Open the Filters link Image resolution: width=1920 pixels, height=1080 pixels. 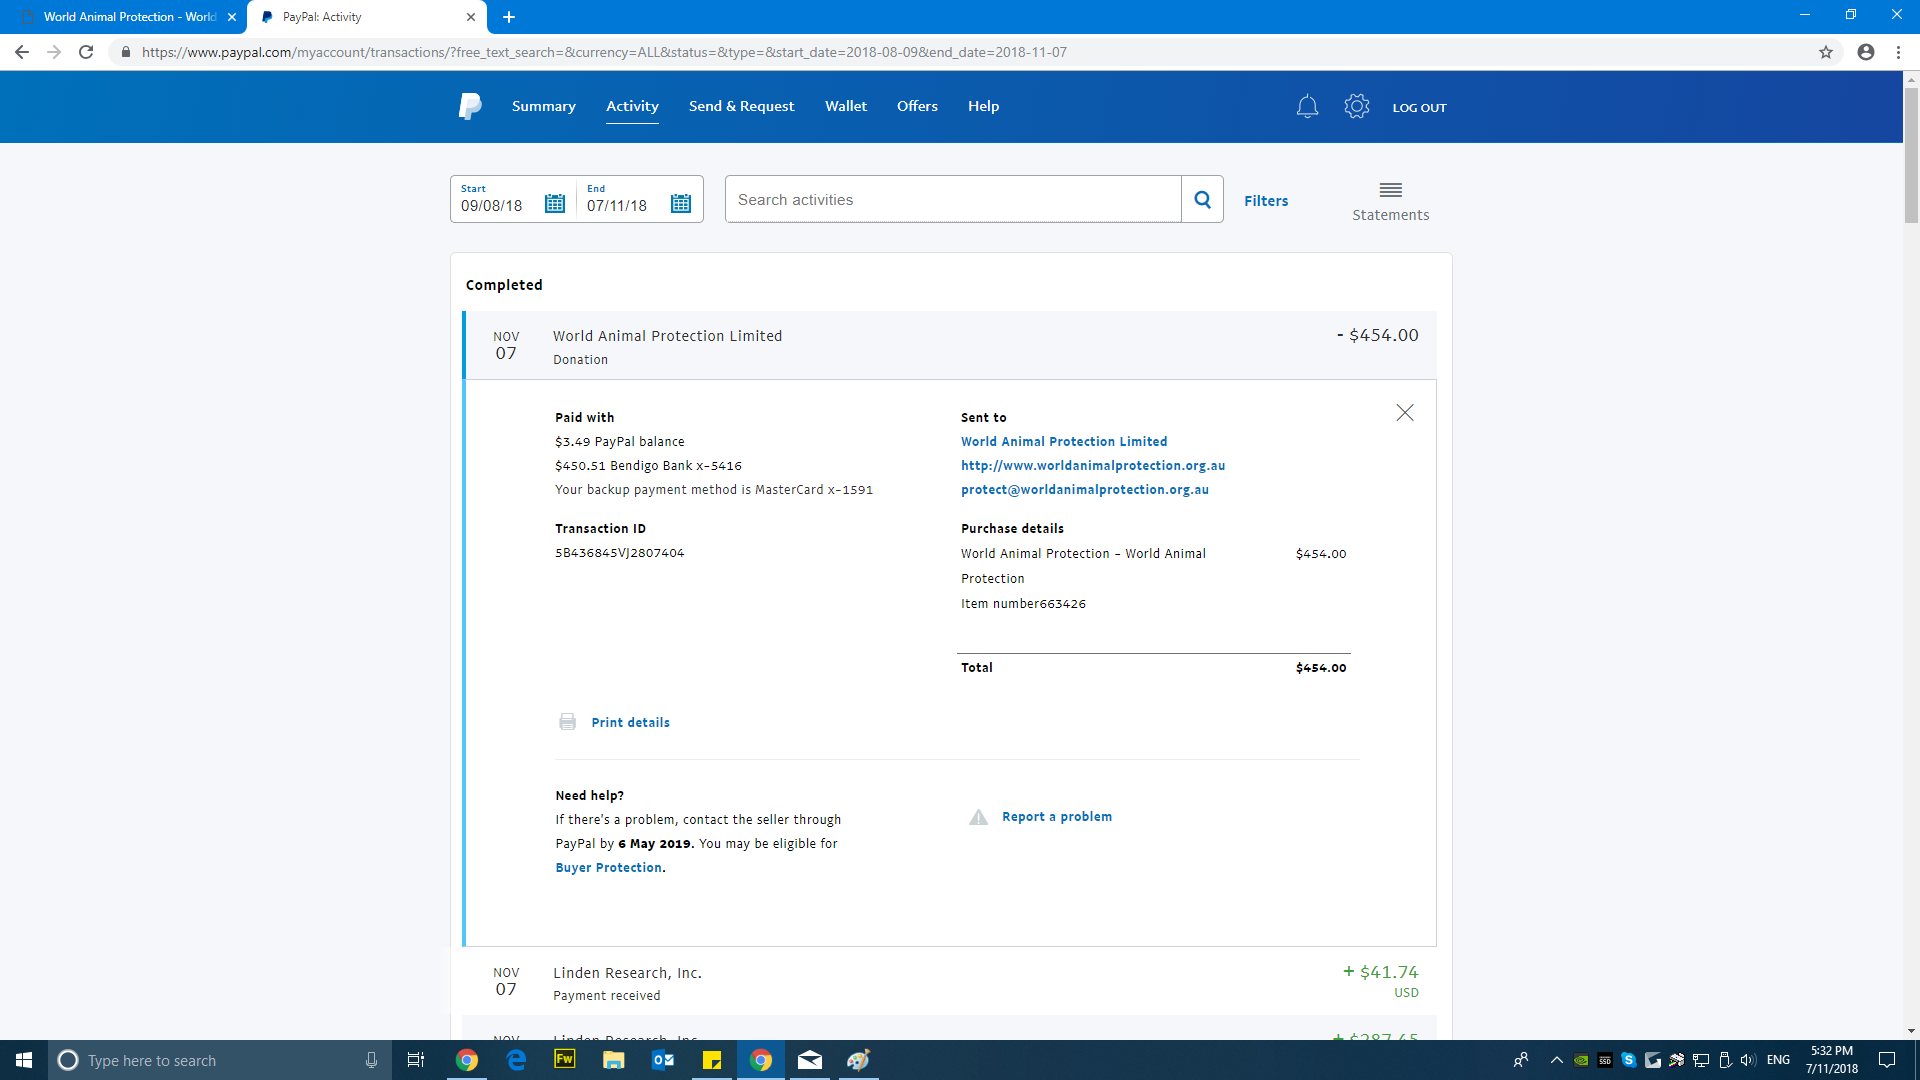pyautogui.click(x=1266, y=201)
